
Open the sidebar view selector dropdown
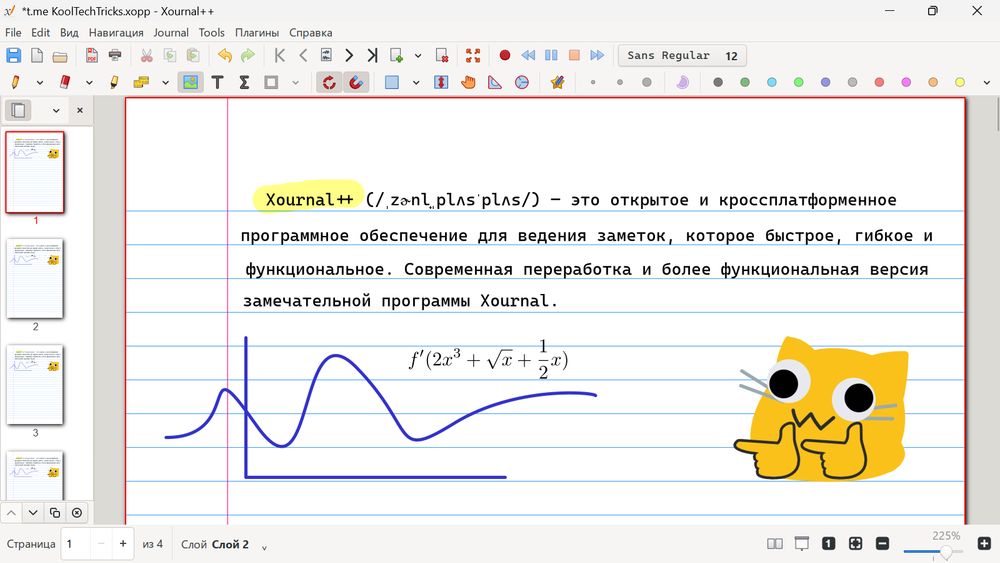tap(56, 111)
